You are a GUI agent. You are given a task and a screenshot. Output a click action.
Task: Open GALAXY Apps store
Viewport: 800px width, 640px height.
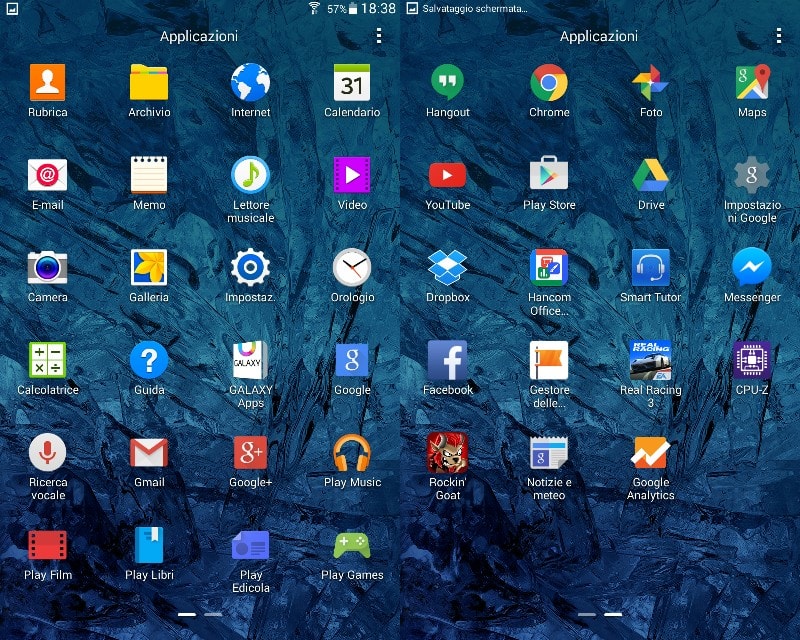click(250, 360)
